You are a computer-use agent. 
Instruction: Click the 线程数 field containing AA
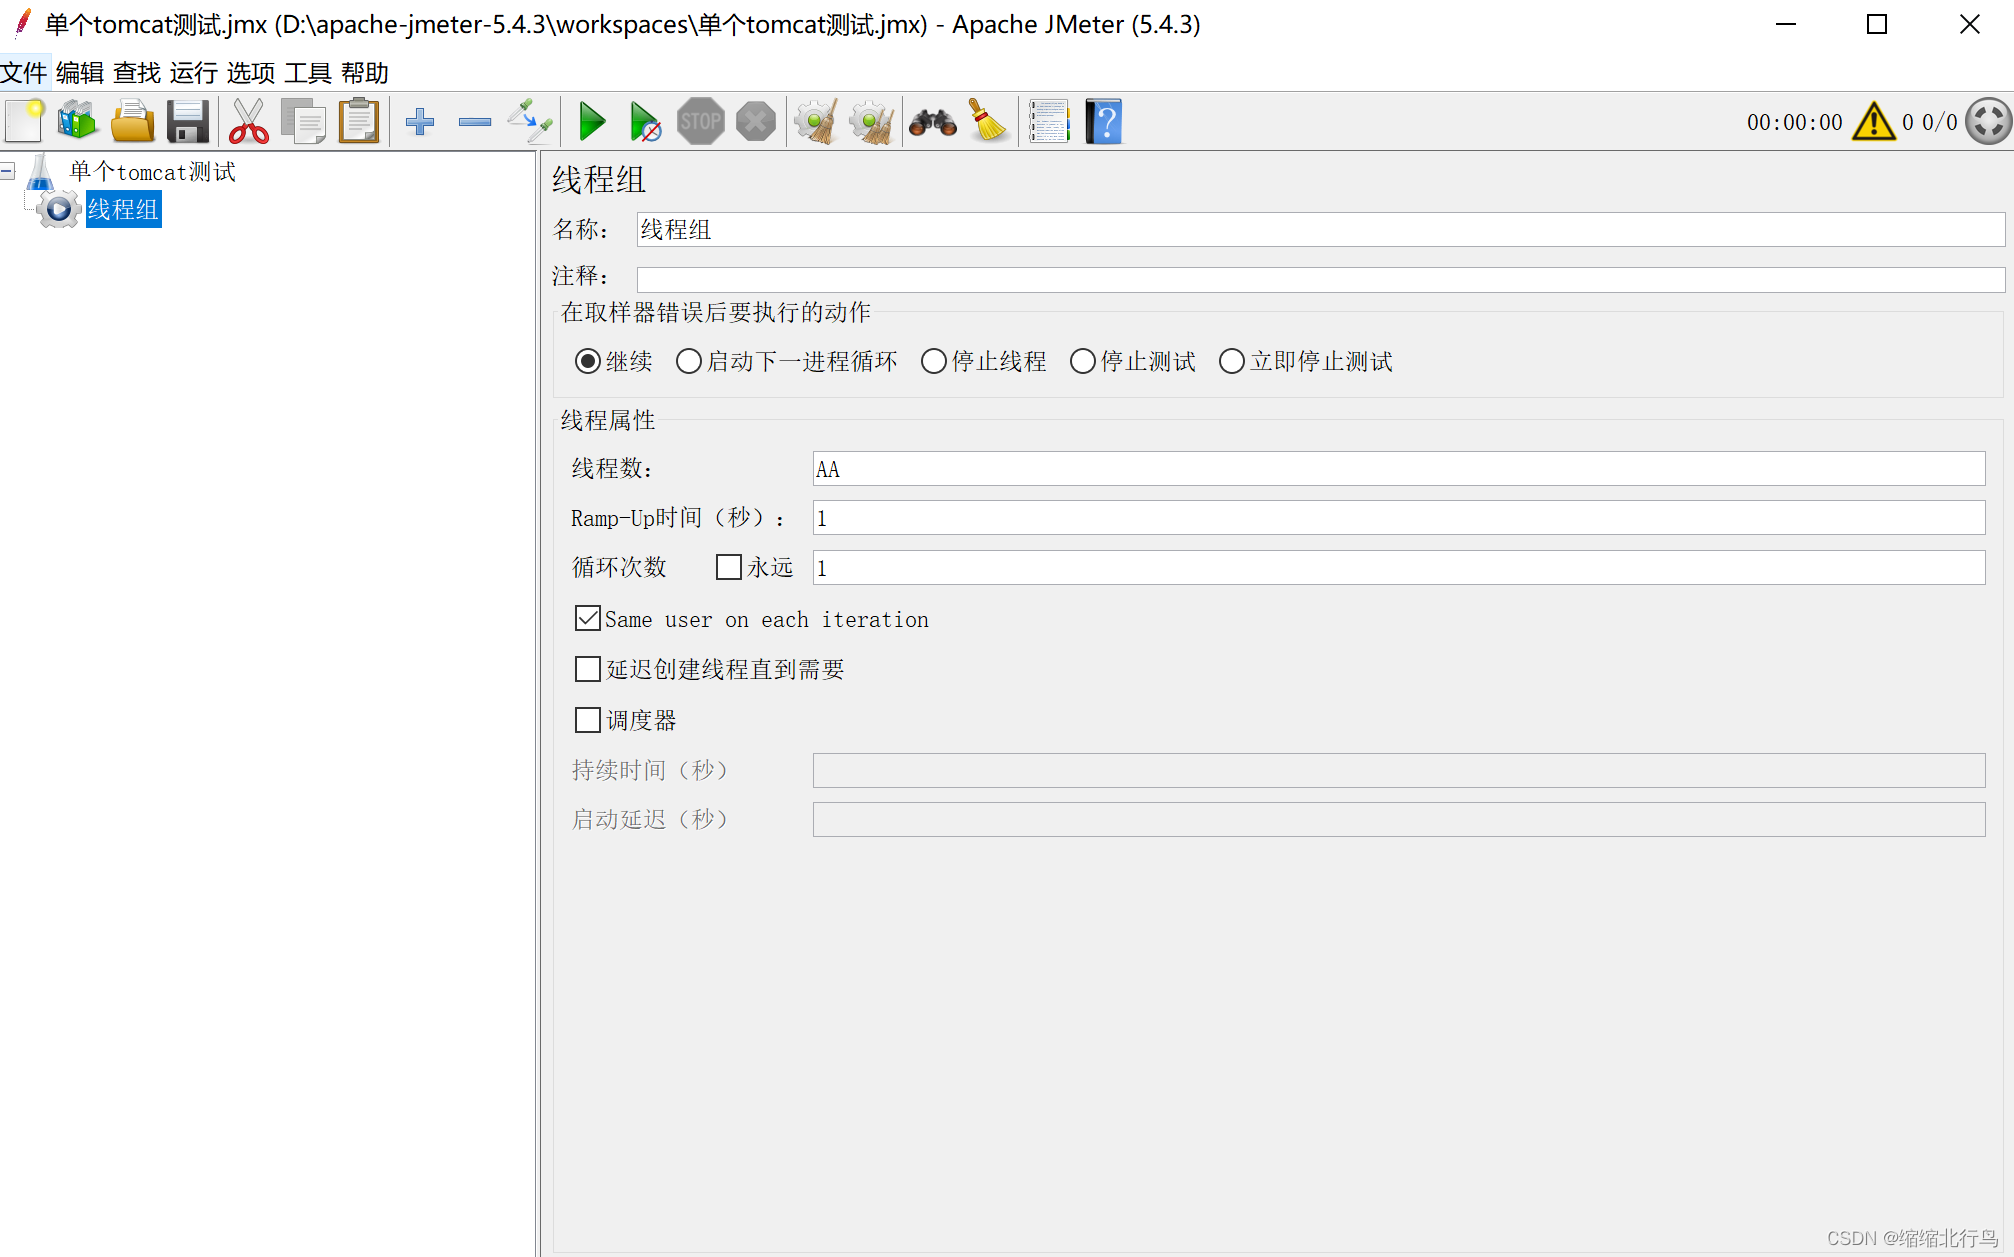point(1398,468)
